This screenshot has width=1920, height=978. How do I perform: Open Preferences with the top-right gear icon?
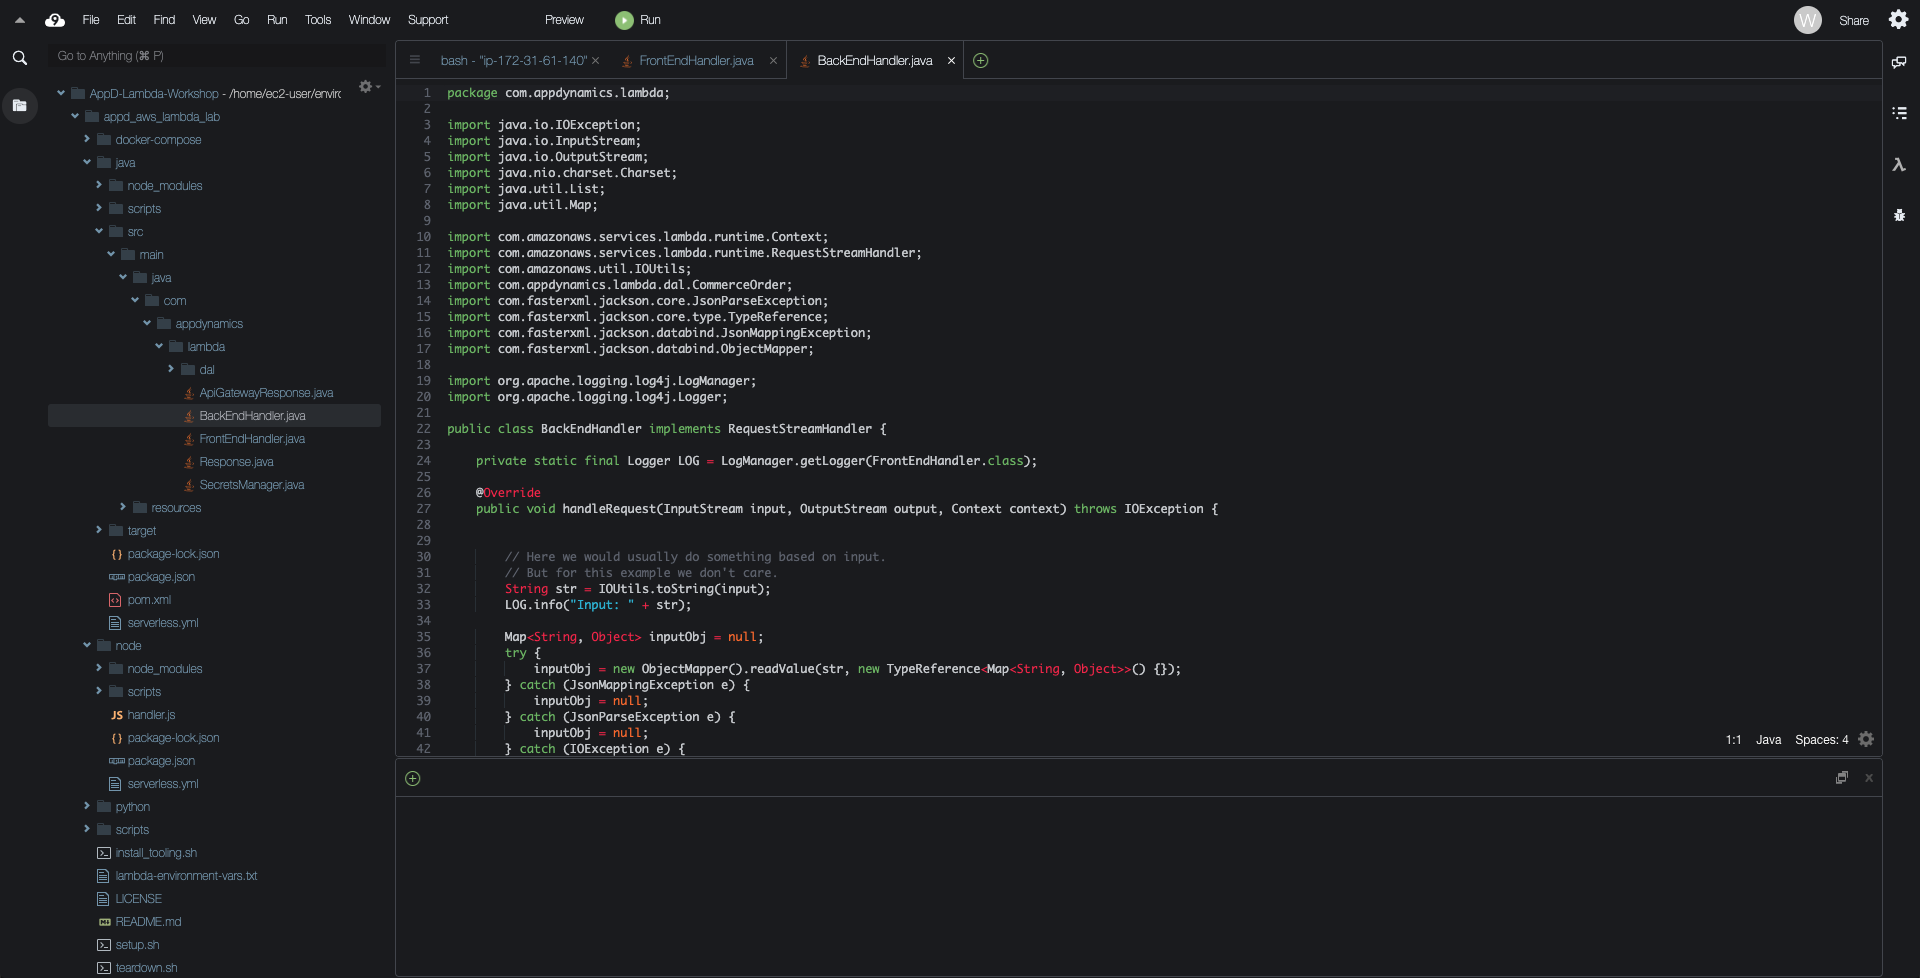point(1898,20)
